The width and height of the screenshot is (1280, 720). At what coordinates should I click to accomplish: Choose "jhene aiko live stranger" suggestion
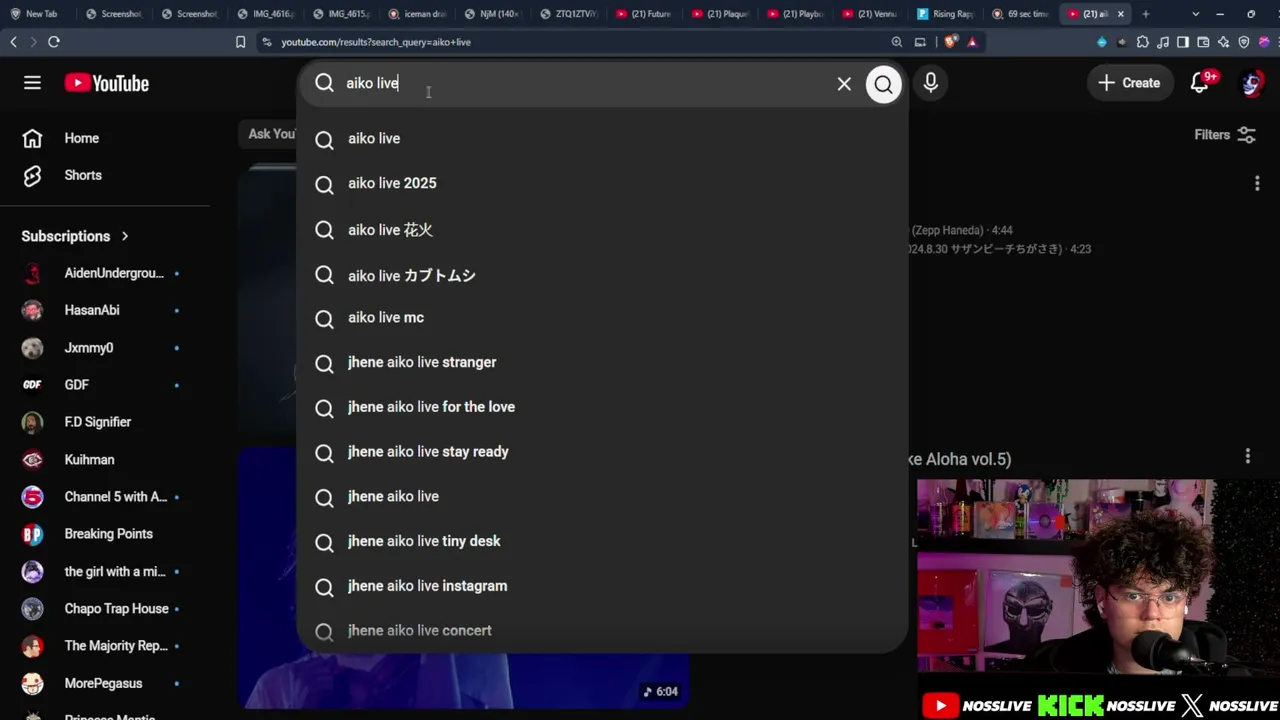pyautogui.click(x=602, y=363)
